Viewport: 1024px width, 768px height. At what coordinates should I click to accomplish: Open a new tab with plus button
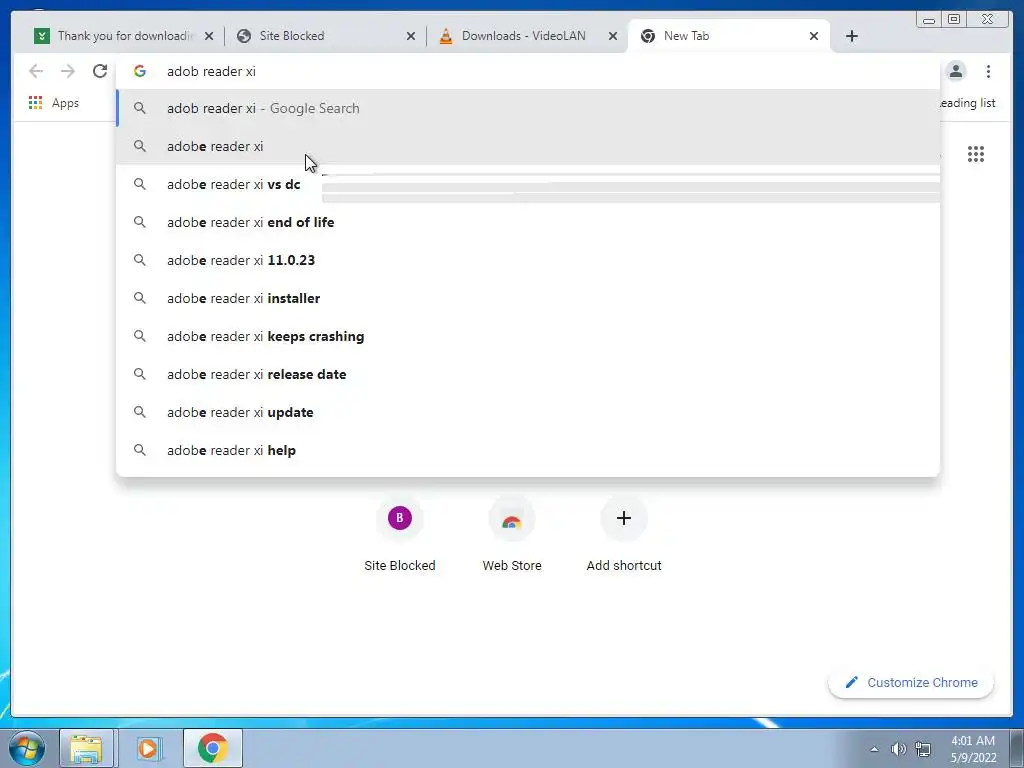coord(852,36)
